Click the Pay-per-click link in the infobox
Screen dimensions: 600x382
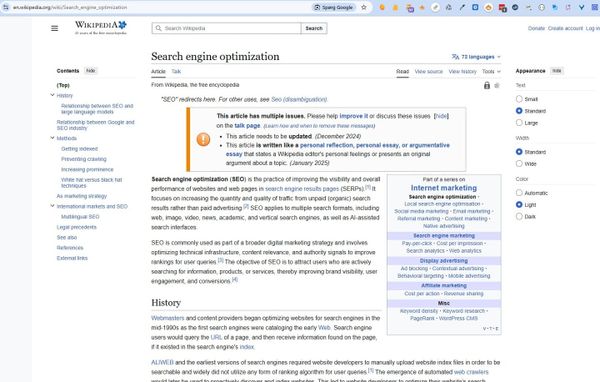click(x=417, y=243)
